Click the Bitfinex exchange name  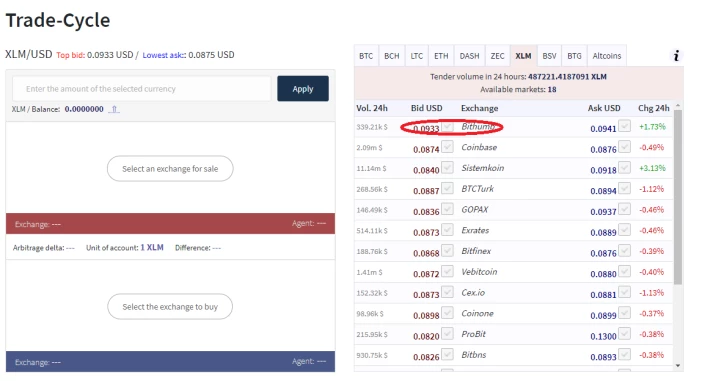476,251
